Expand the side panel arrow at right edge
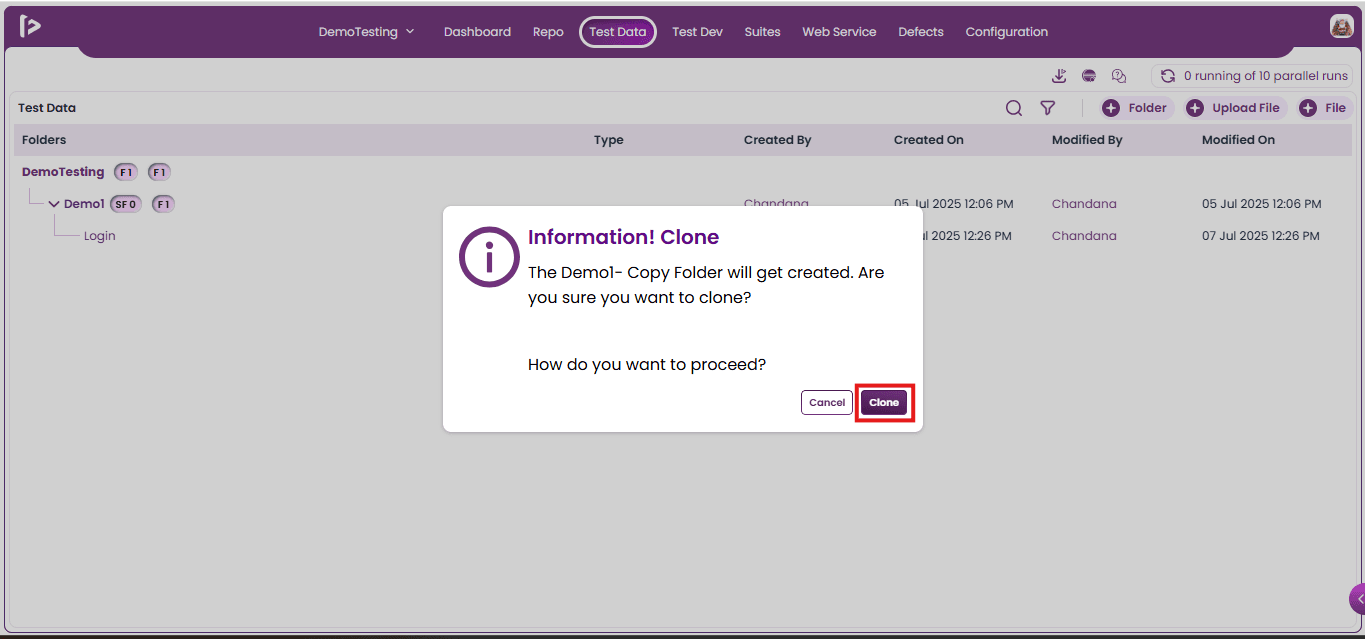1365x639 pixels. [x=1358, y=599]
